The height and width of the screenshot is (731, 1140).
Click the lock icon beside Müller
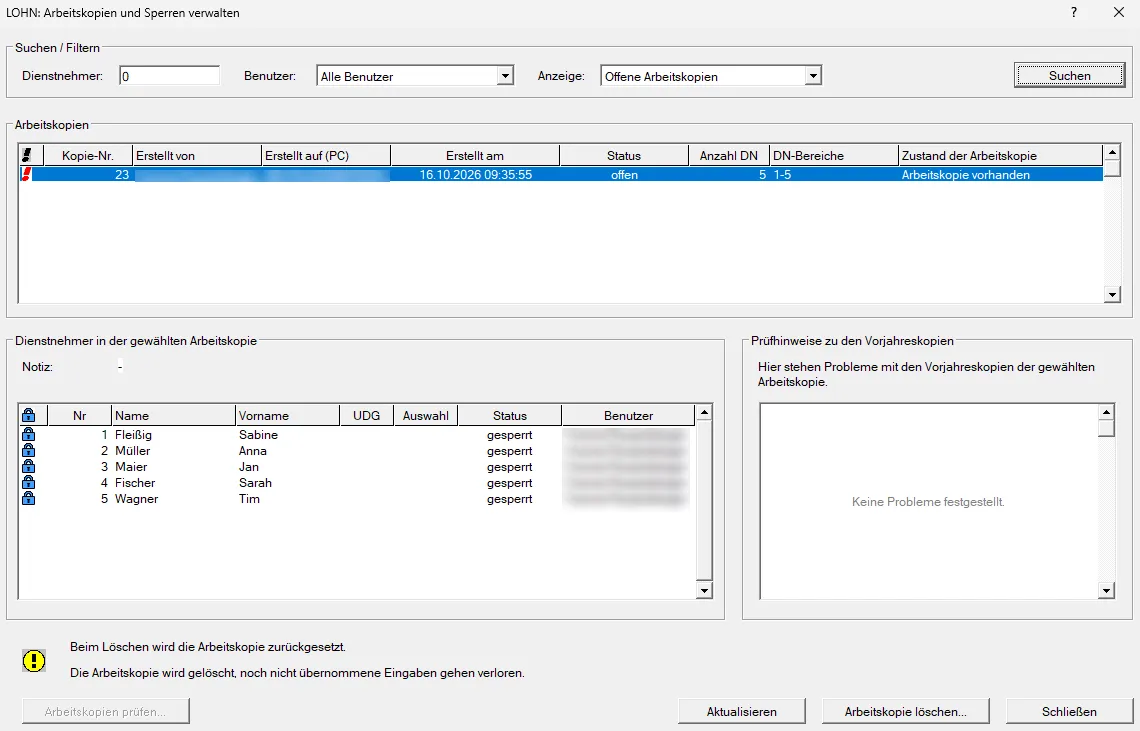tap(28, 450)
